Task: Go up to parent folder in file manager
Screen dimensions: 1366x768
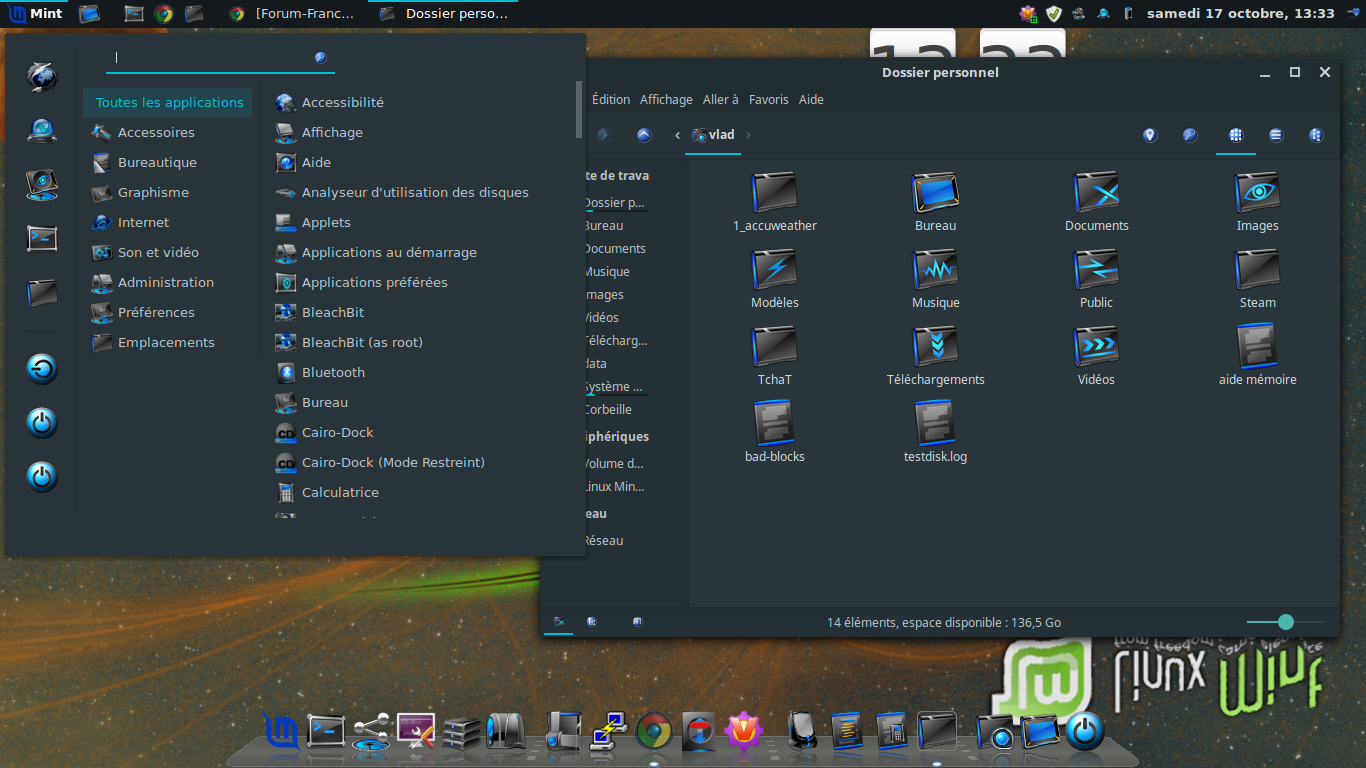Action: tap(644, 135)
